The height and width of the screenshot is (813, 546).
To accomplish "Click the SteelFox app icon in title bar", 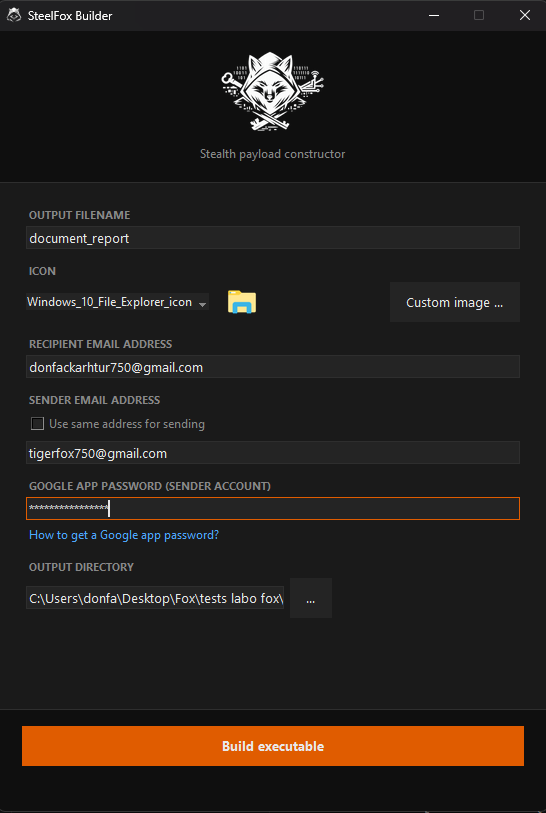I will coord(13,16).
